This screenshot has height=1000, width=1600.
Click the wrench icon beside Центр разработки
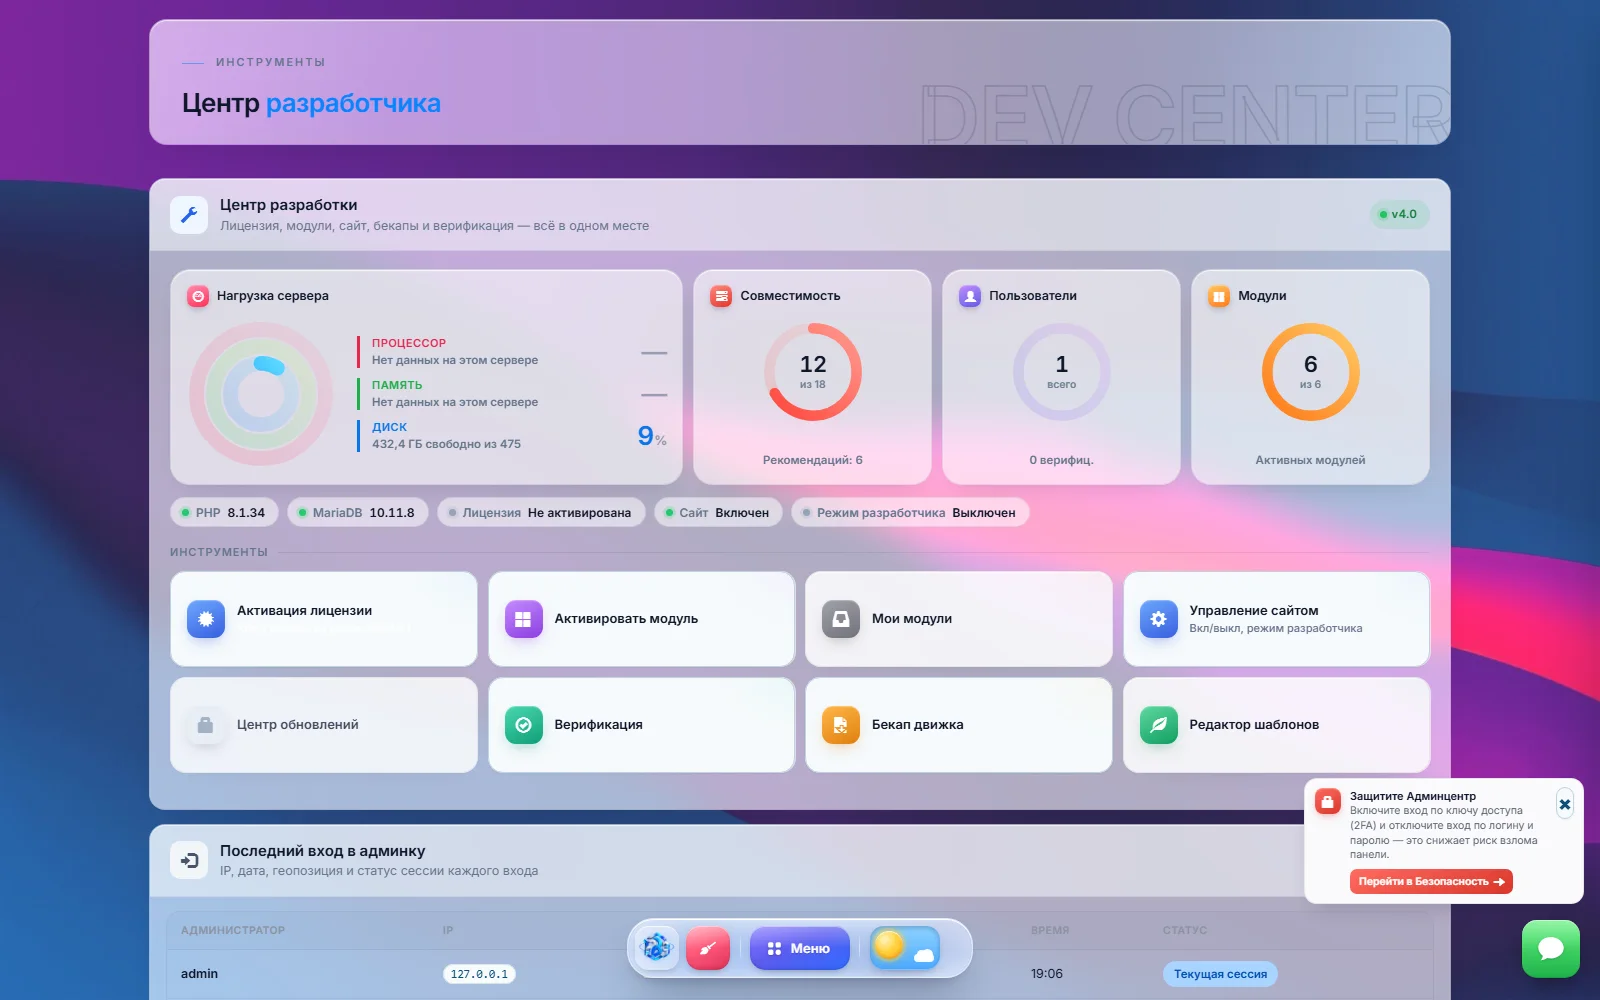[x=189, y=214]
